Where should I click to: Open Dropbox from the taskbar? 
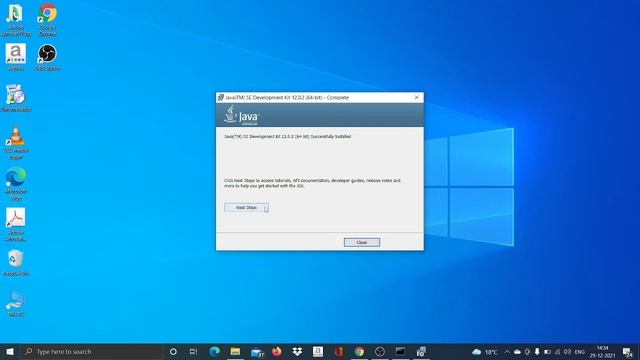pyautogui.click(x=297, y=351)
